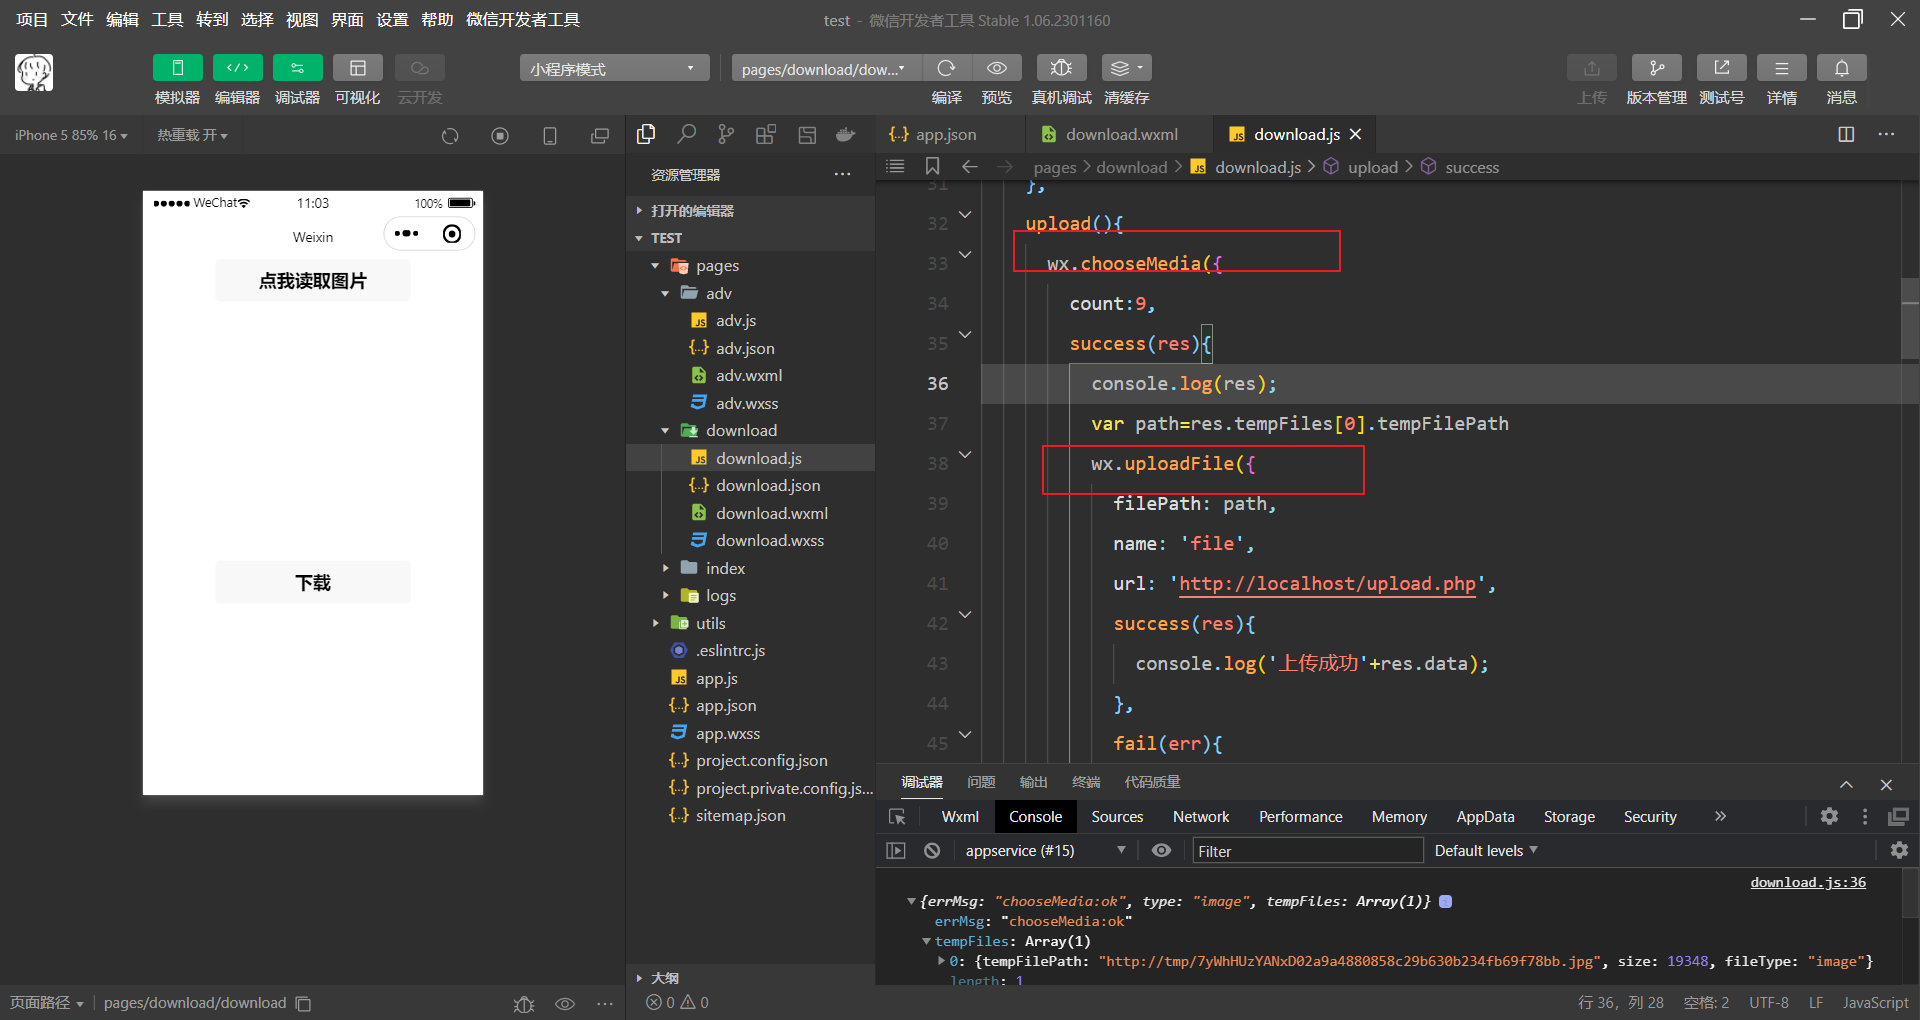Toggle the page preview eye in status bar
This screenshot has width=1920, height=1020.
(x=565, y=1003)
